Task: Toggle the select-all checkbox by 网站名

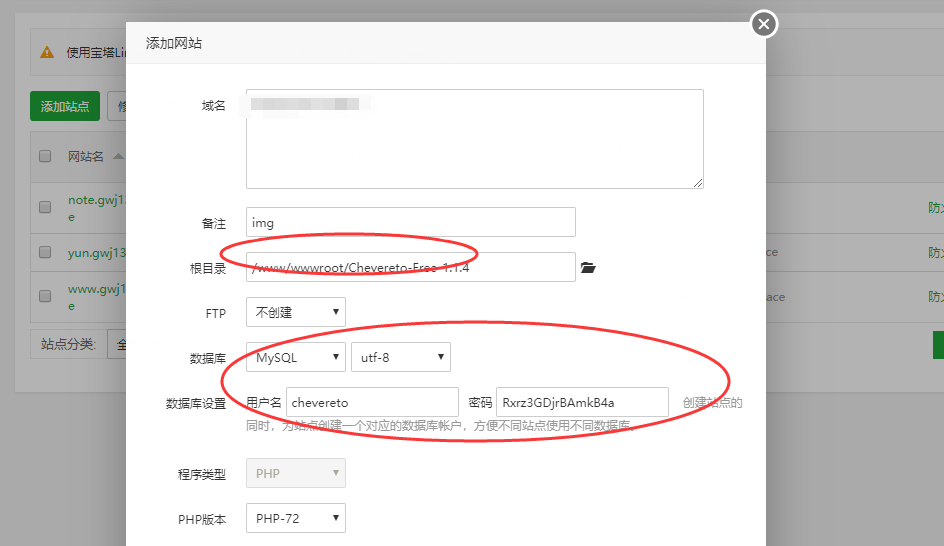Action: point(45,157)
